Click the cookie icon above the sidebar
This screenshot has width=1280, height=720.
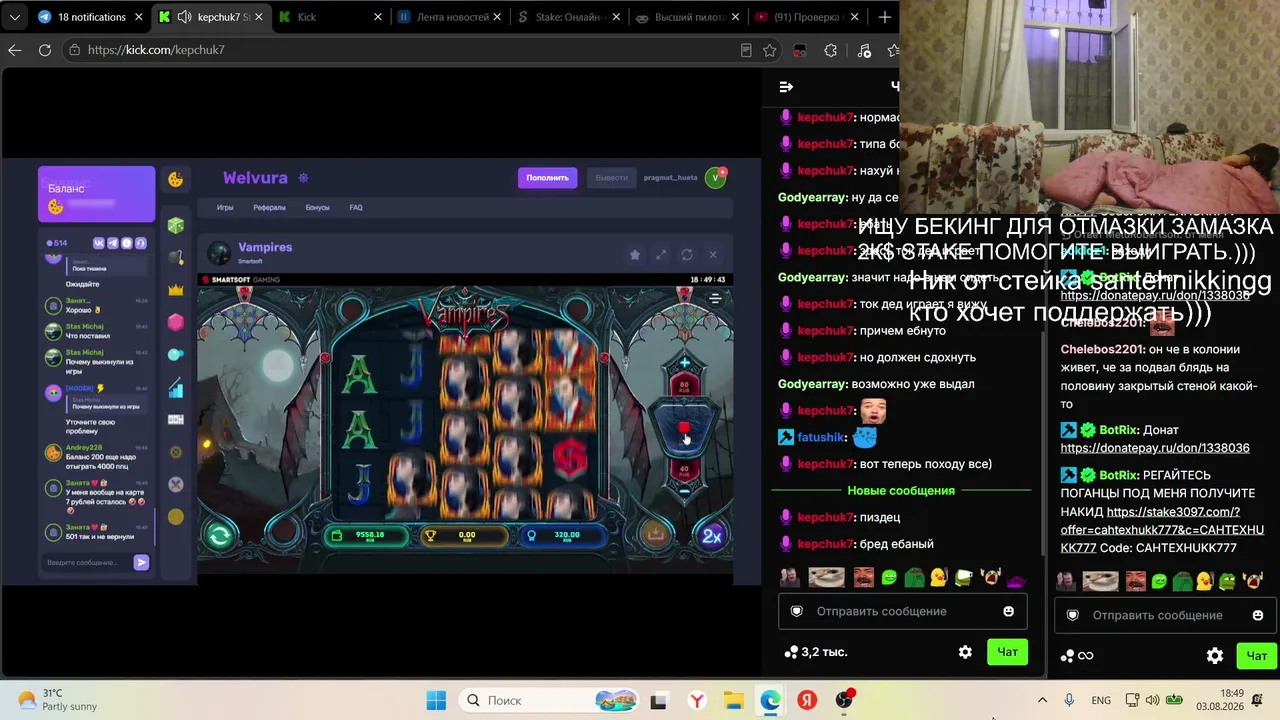coord(175,179)
